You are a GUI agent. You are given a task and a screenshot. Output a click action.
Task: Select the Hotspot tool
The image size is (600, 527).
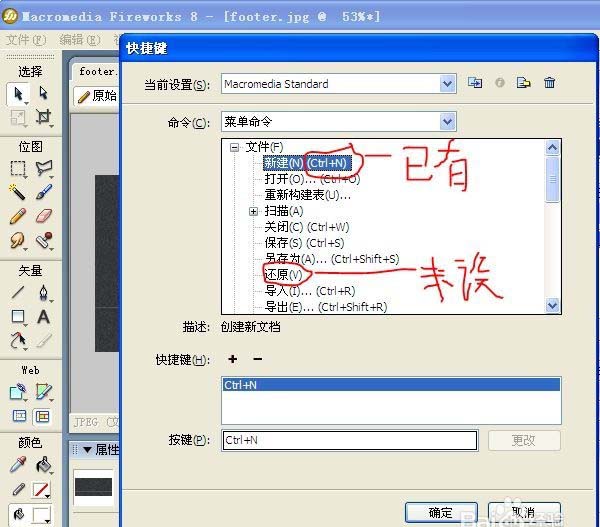click(18, 392)
